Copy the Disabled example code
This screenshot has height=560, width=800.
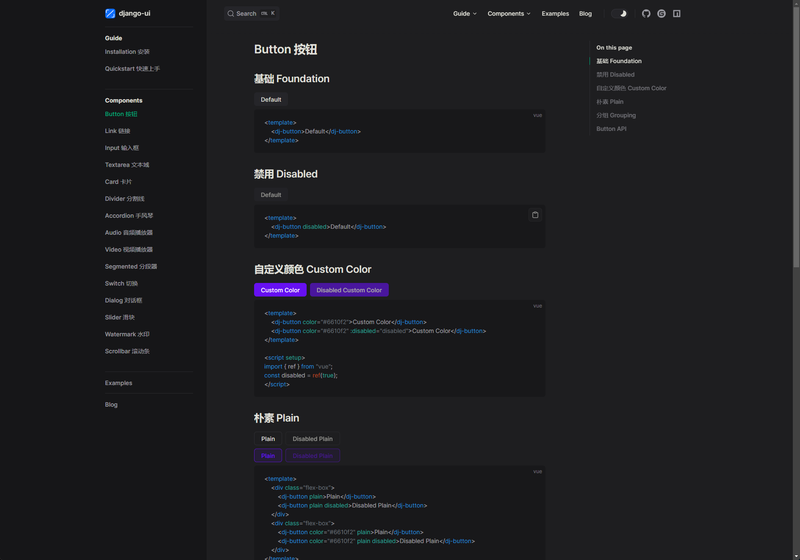(535, 215)
